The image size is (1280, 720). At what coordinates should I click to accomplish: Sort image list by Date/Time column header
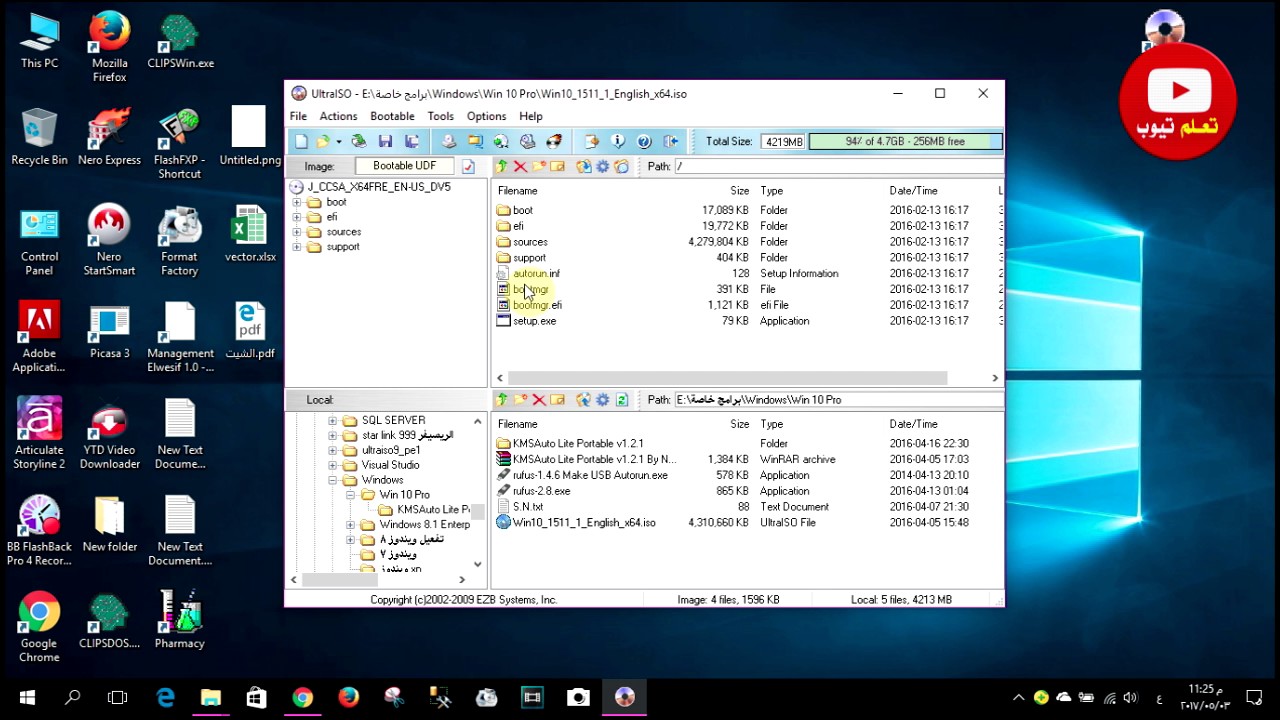tap(913, 191)
